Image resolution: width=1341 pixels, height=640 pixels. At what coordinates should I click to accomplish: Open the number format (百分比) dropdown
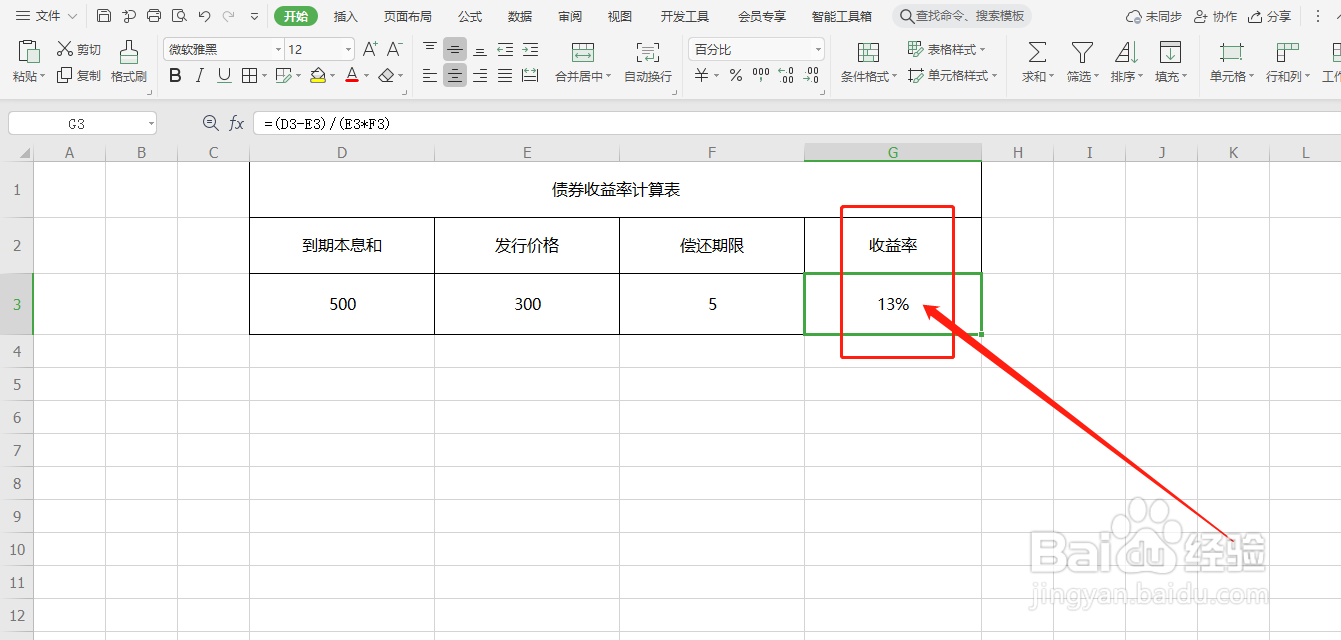pyautogui.click(x=817, y=48)
